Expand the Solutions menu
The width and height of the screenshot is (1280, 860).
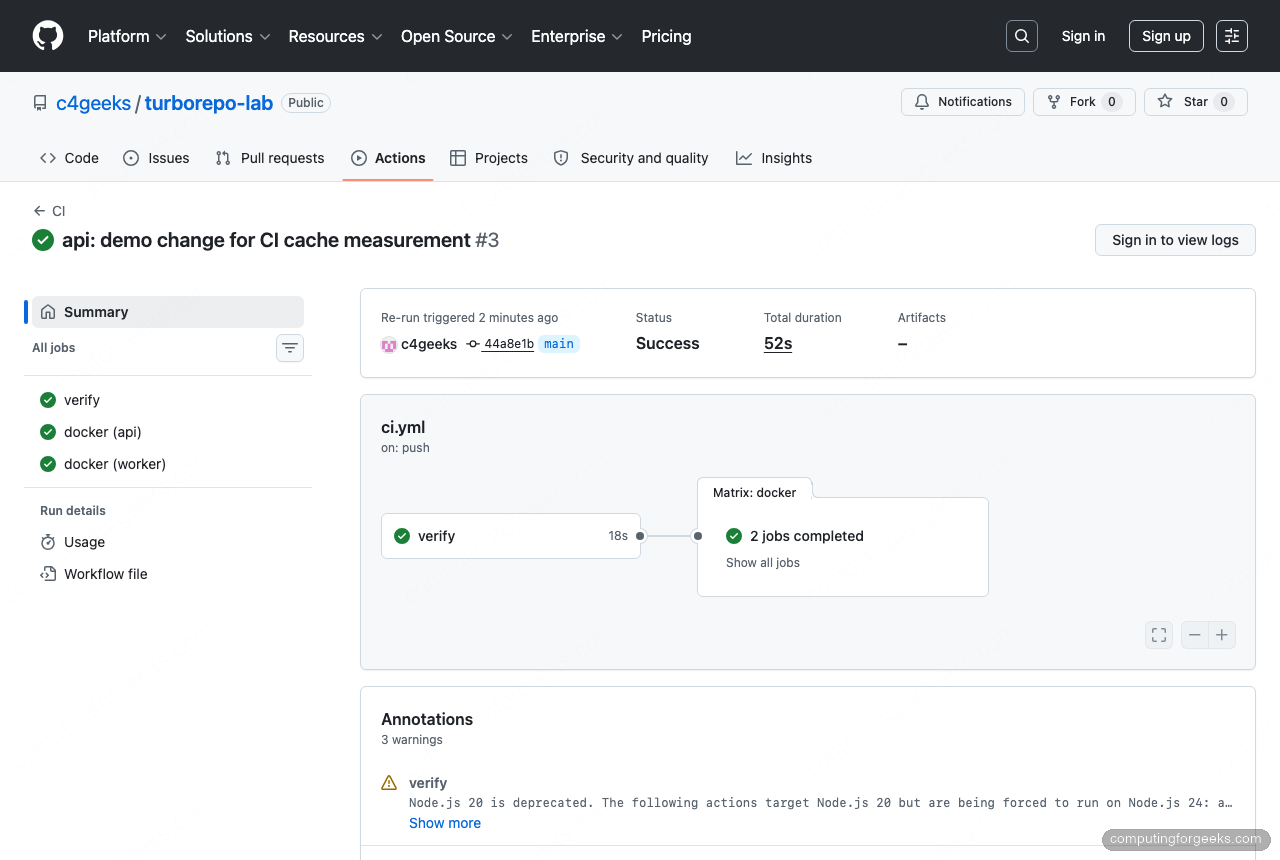coord(228,36)
